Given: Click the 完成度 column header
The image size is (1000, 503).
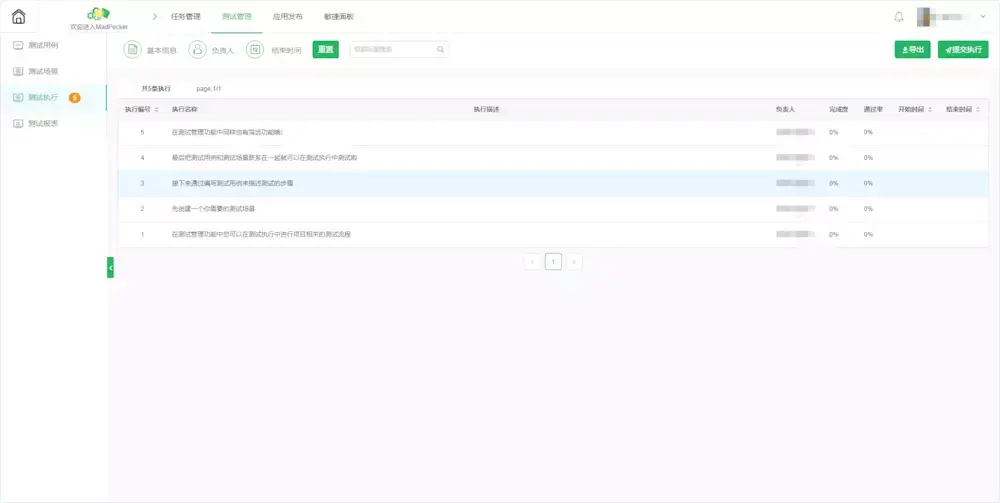Looking at the screenshot, I should pos(839,110).
